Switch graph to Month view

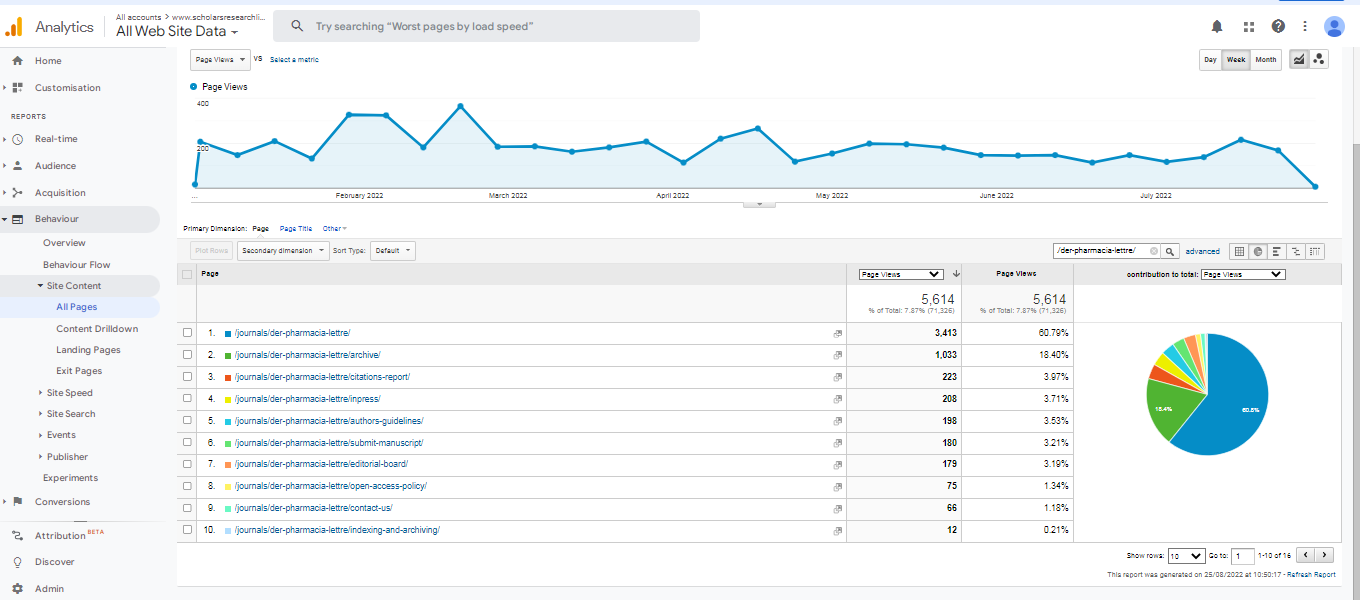click(1266, 60)
